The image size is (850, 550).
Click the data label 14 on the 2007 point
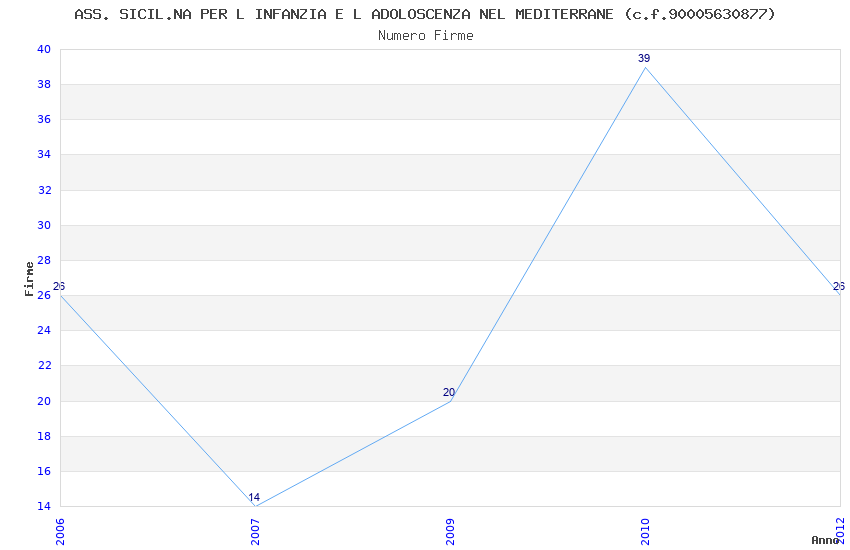pyautogui.click(x=254, y=497)
